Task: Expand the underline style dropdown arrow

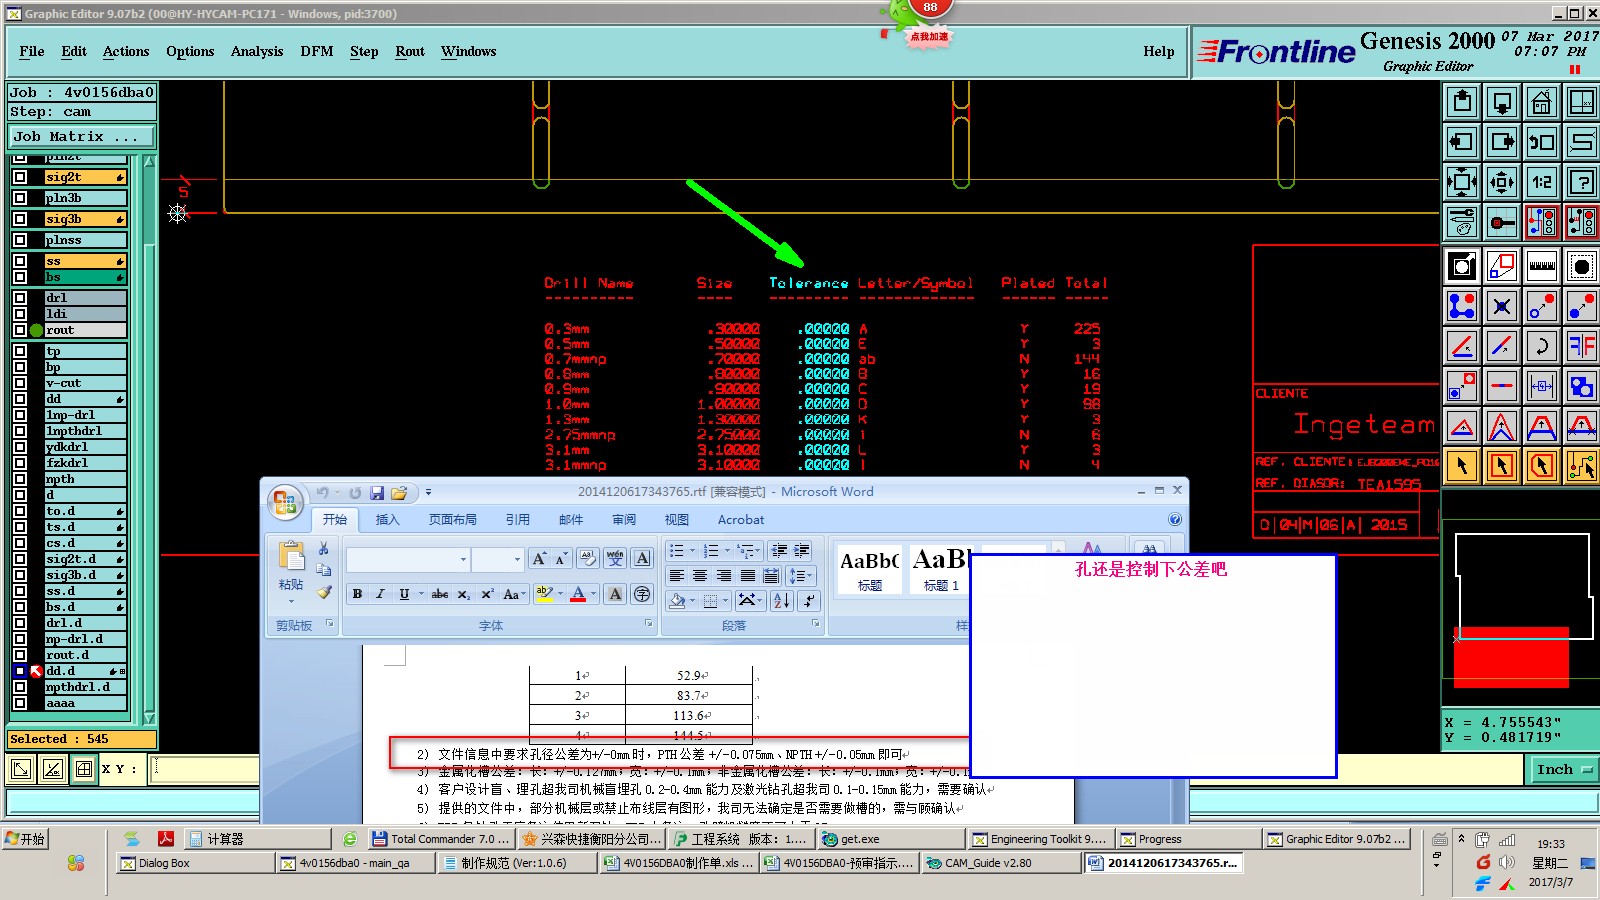Action: (421, 594)
